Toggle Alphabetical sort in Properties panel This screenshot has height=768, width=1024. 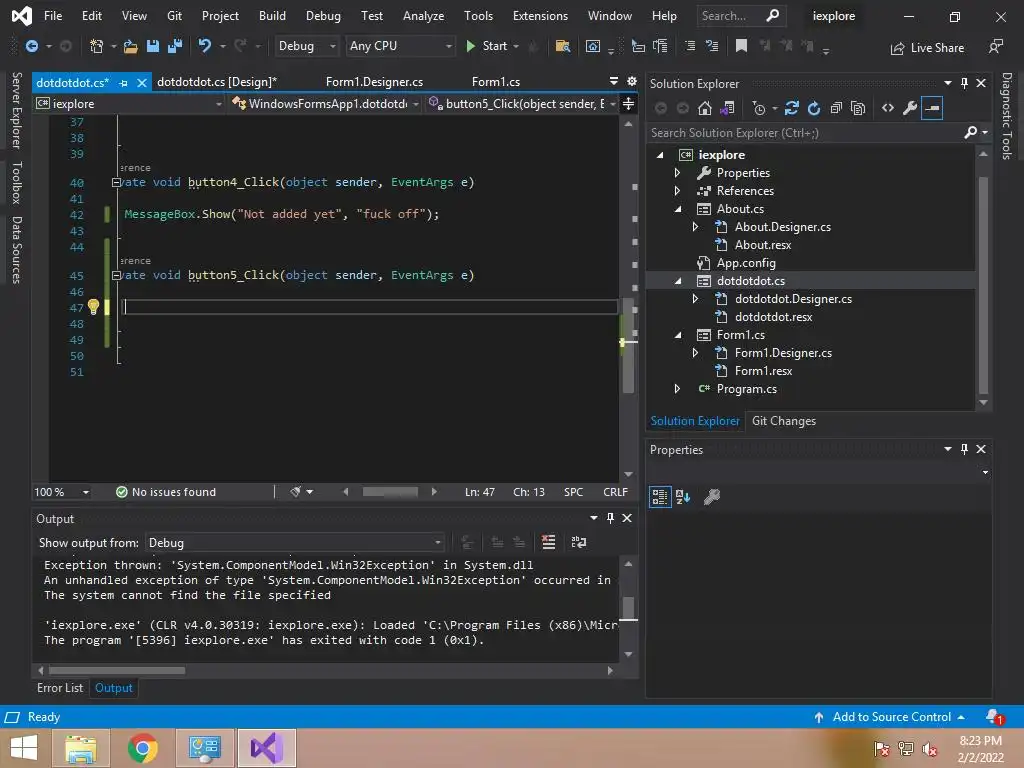[x=683, y=497]
